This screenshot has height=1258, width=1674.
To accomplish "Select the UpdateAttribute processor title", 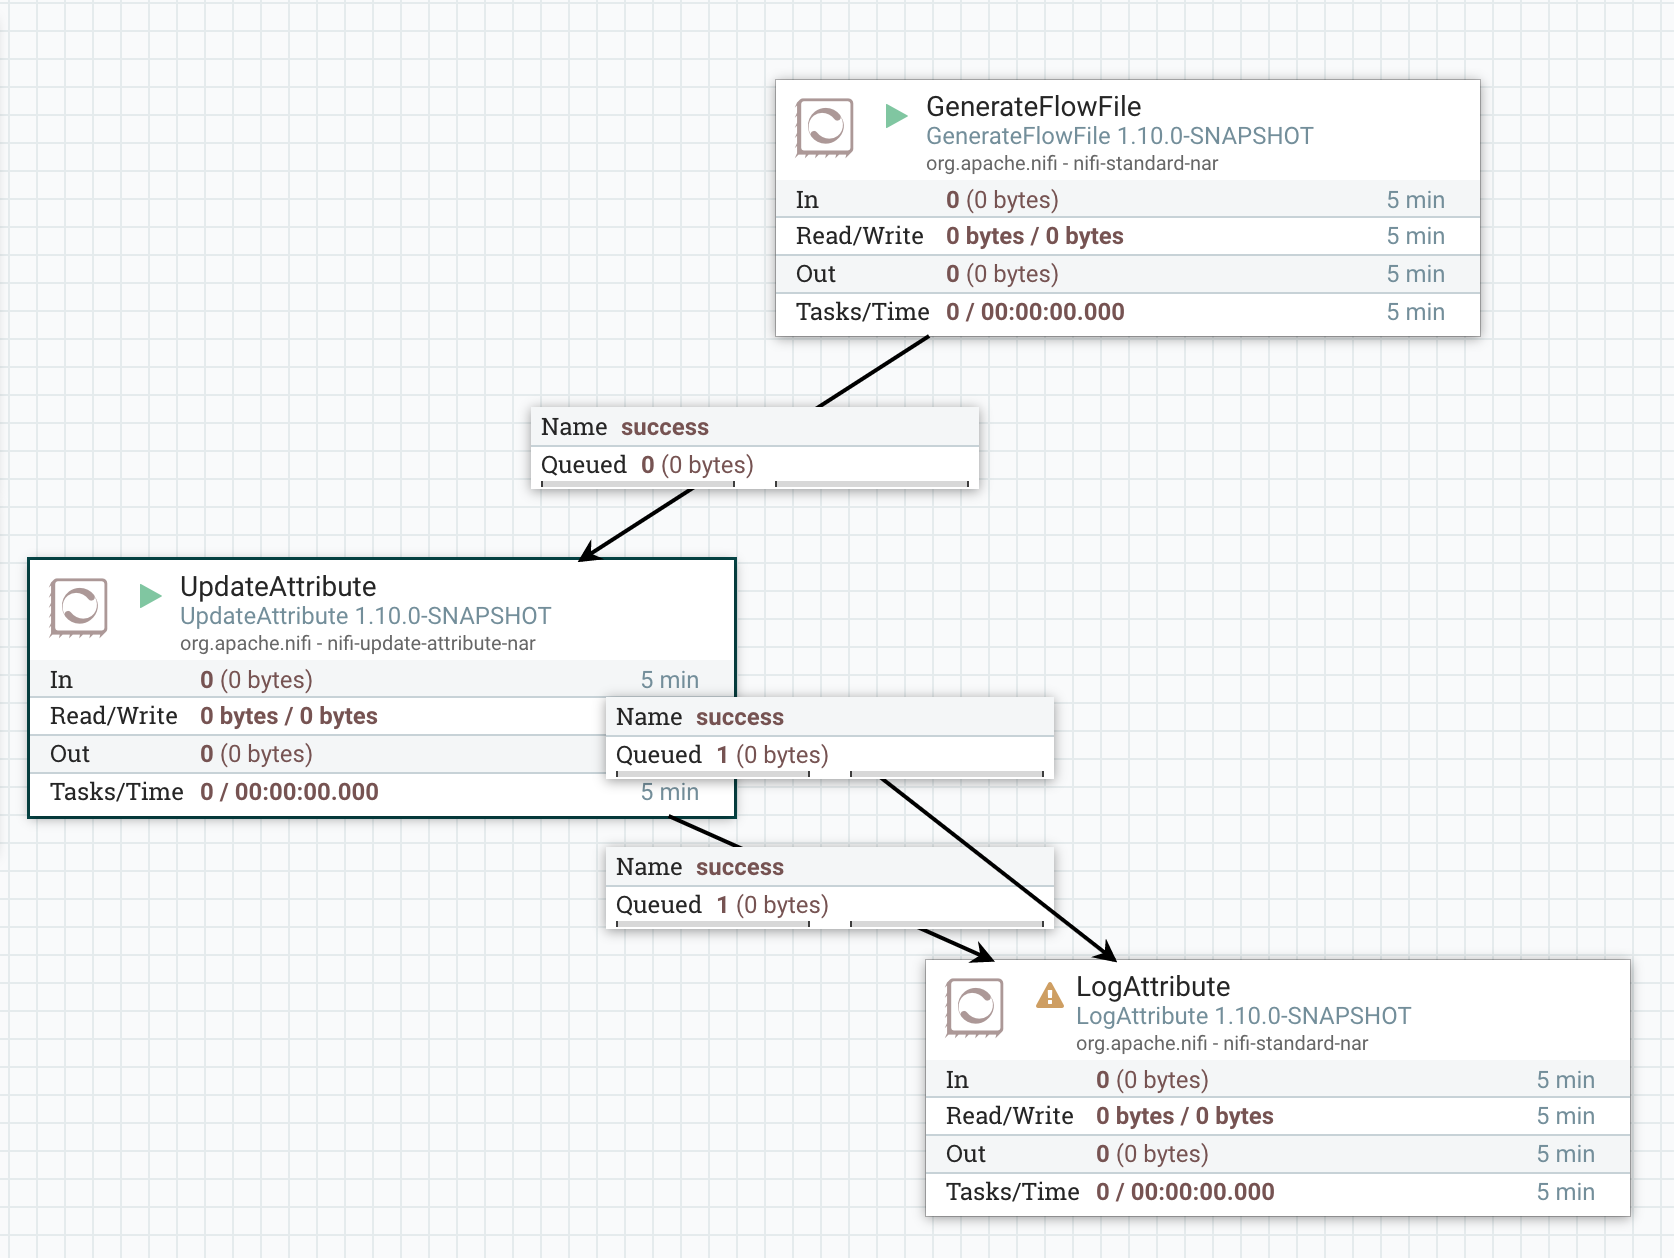I will (x=278, y=586).
